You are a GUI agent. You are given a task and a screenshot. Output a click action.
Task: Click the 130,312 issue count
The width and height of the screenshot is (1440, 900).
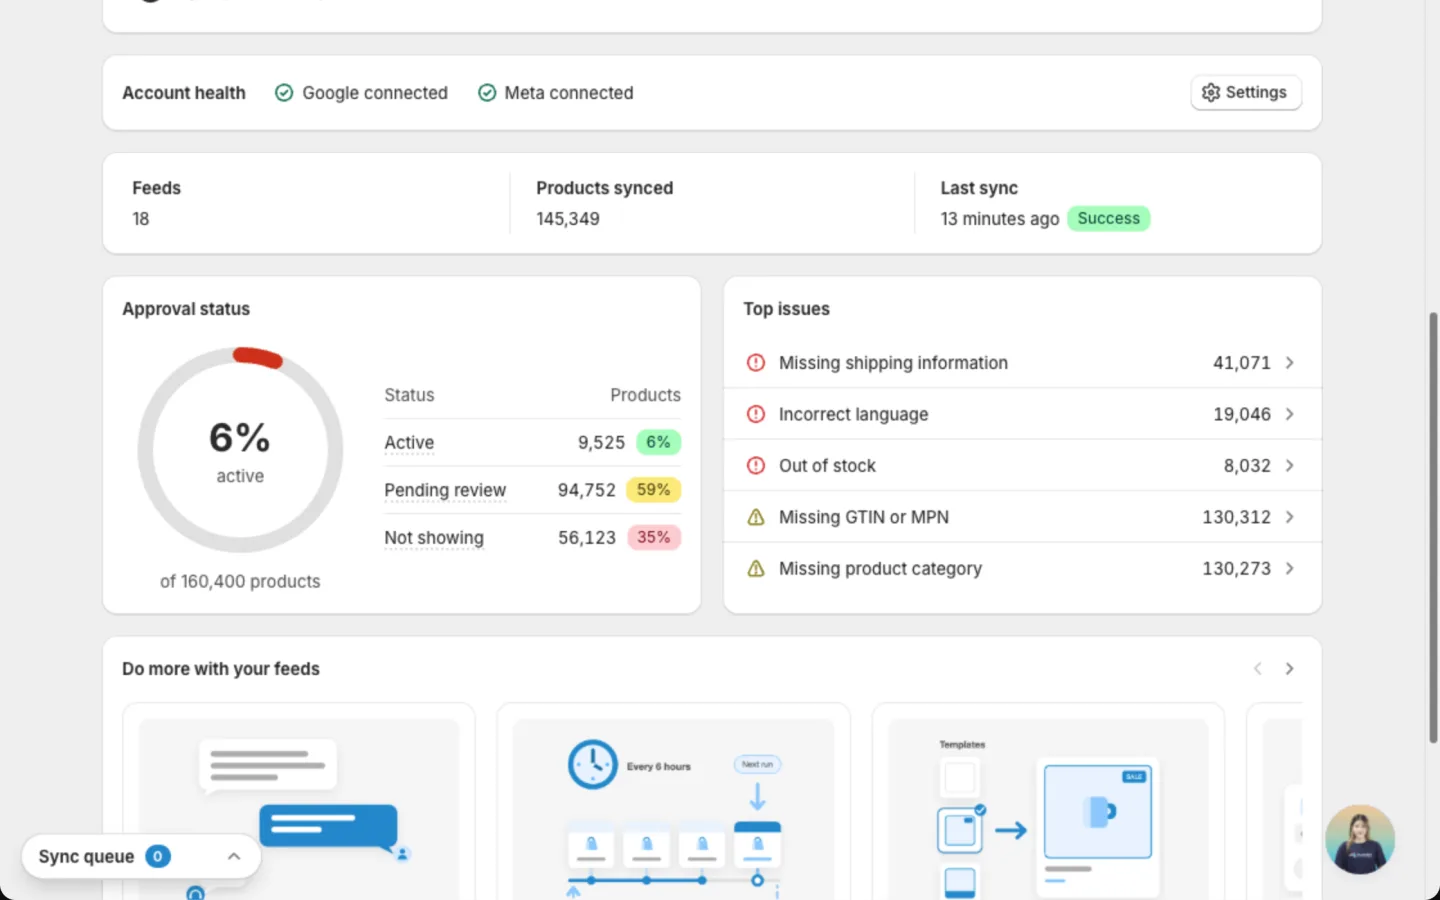(1236, 517)
